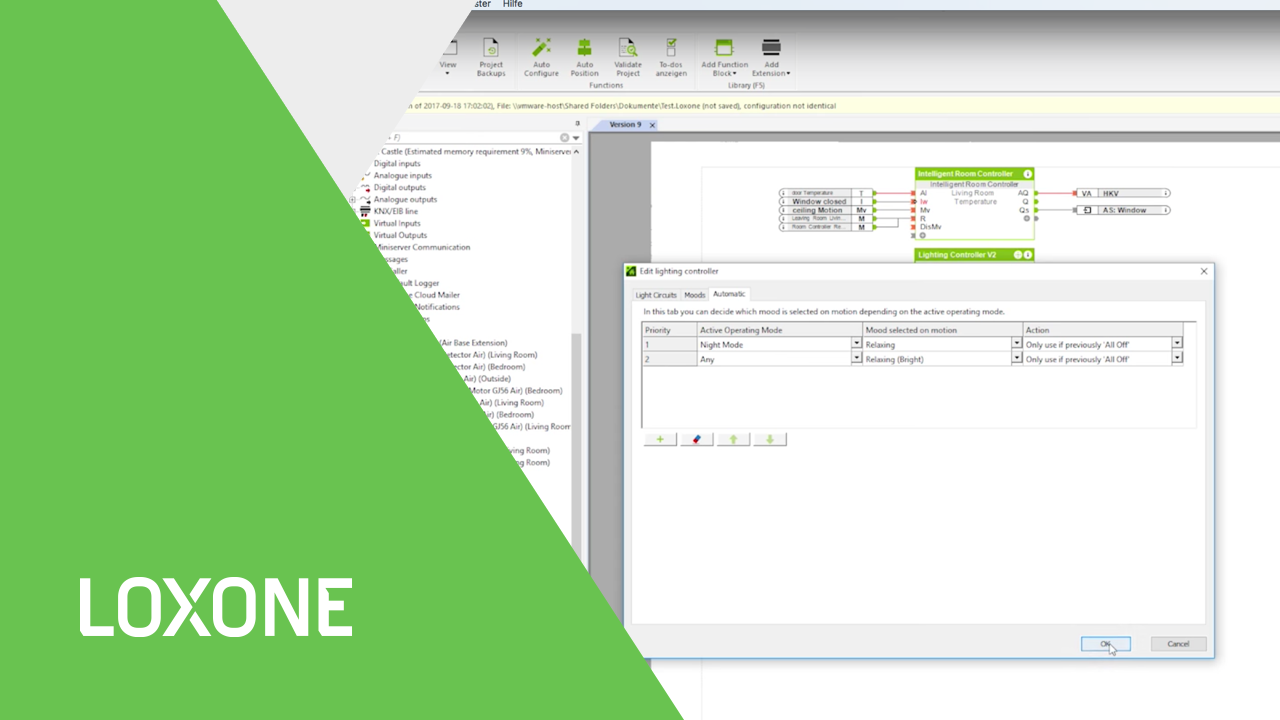Move priority down with the green down arrow
This screenshot has width=1280, height=720.
[769, 439]
